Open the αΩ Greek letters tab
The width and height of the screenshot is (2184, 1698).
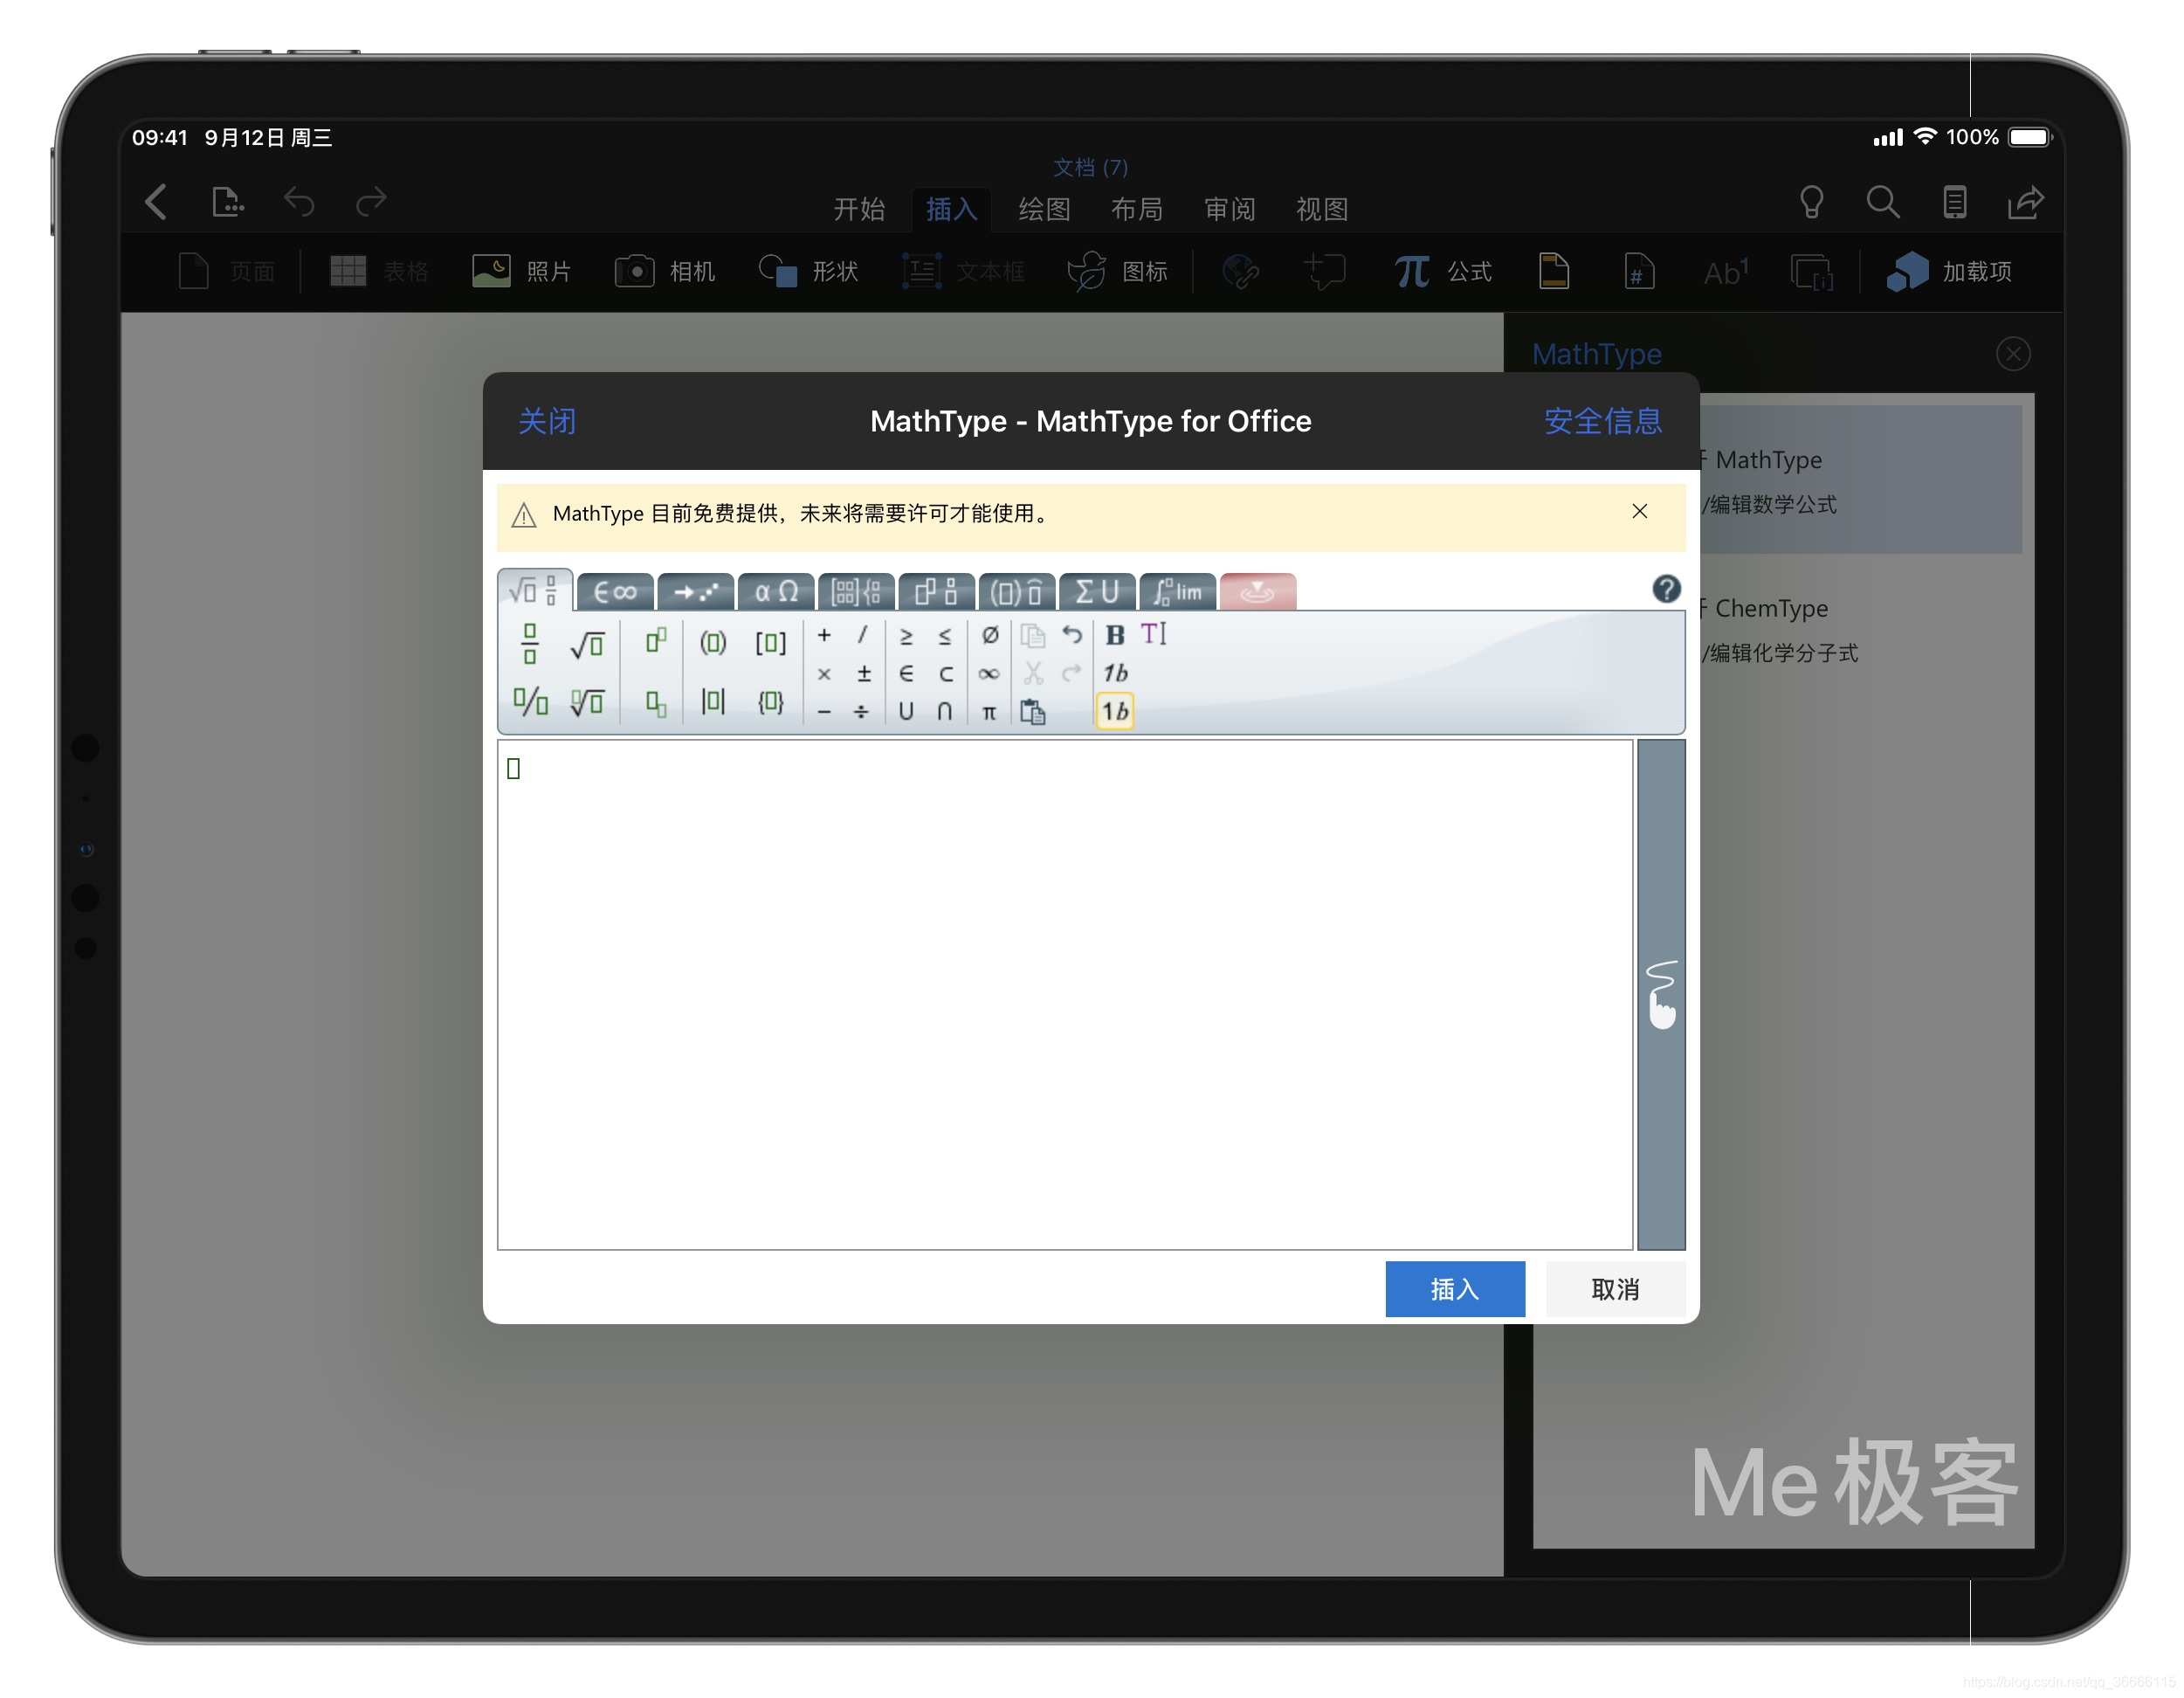[776, 591]
